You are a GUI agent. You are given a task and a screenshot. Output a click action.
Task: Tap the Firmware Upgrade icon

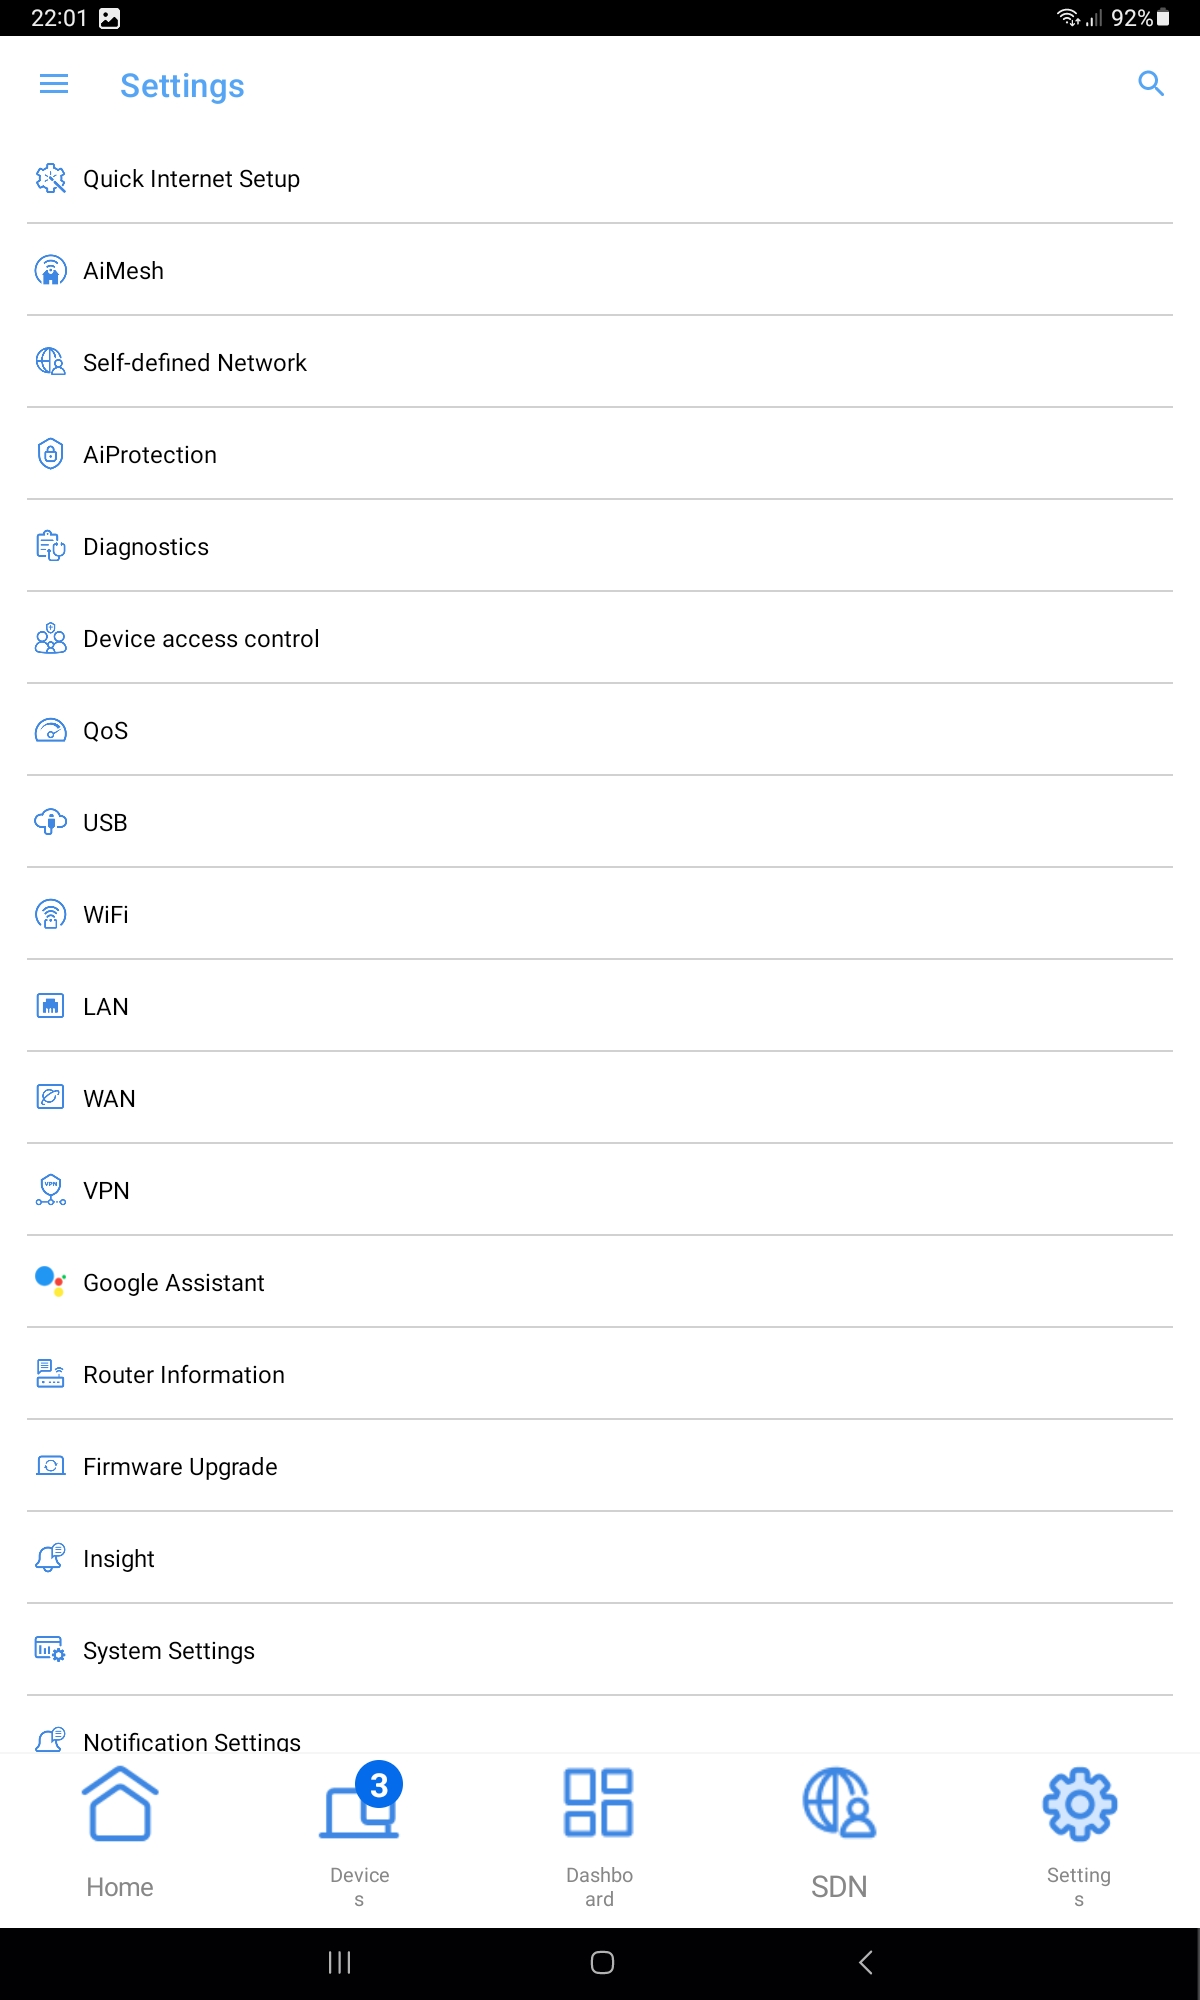tap(50, 1466)
